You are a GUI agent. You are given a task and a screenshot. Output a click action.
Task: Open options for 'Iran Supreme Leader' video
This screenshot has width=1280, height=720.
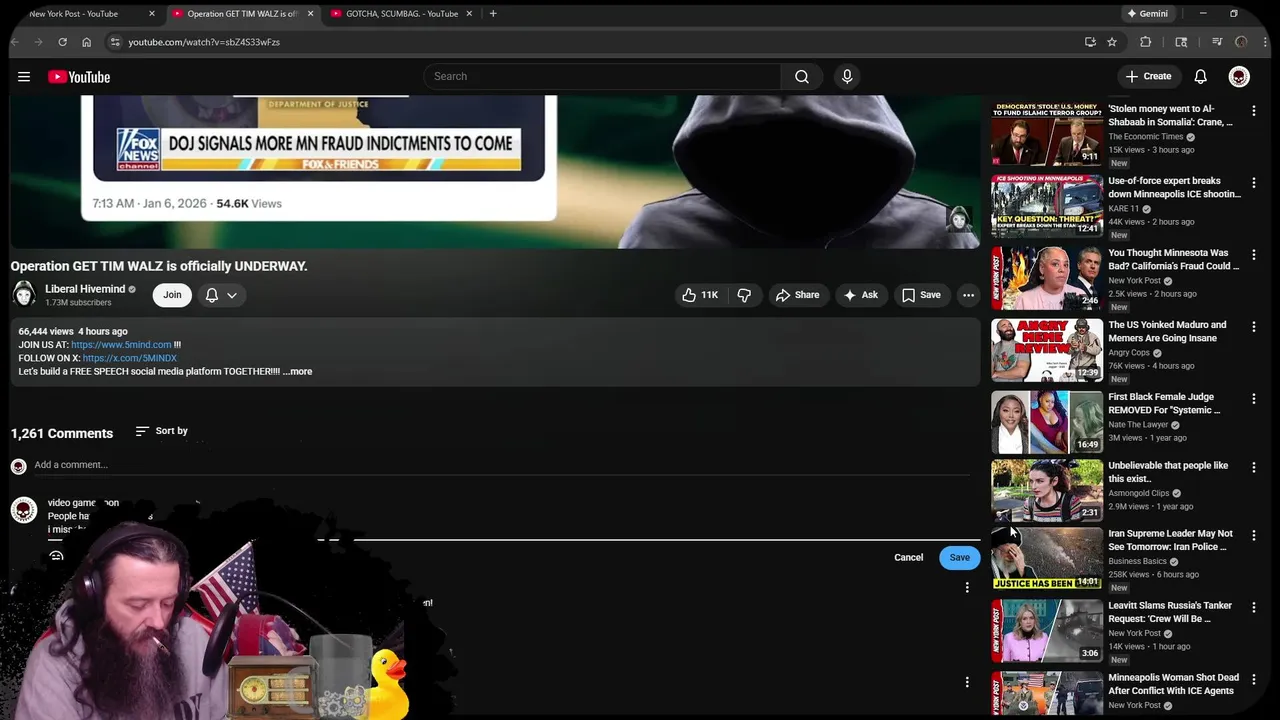pos(1254,535)
